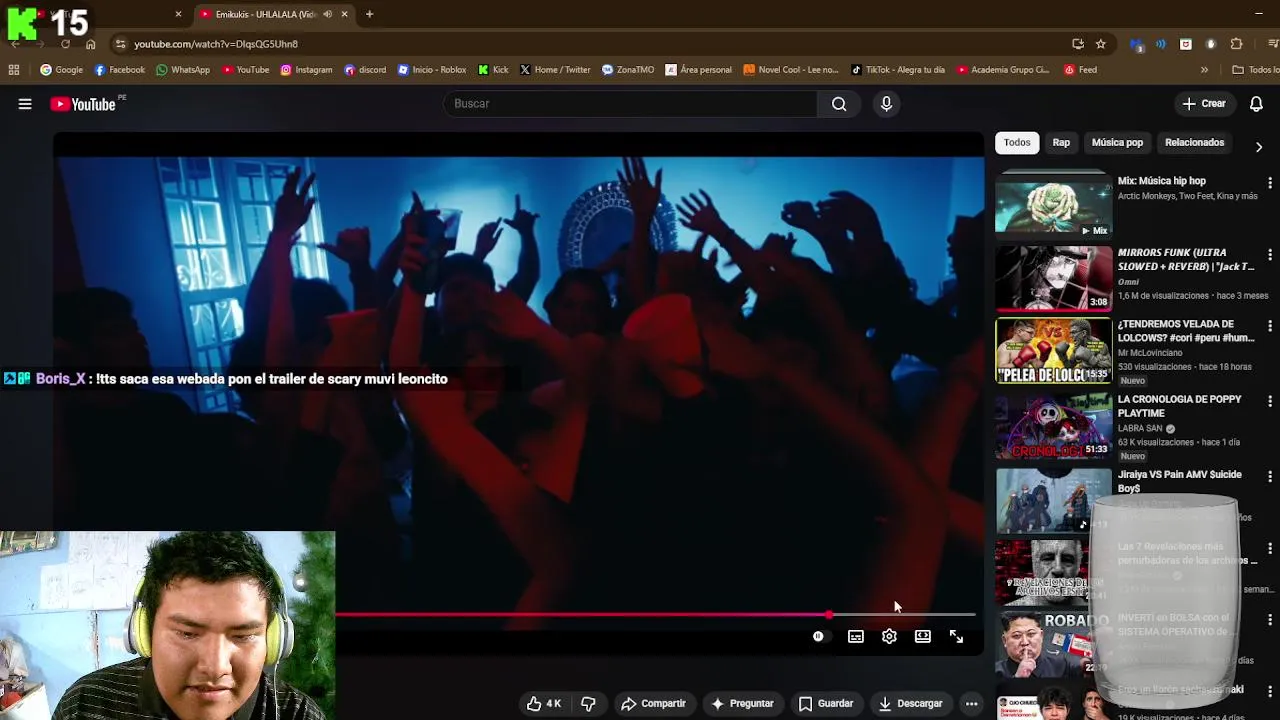Toggle subtitles in the video player
The height and width of the screenshot is (720, 1280).
point(856,636)
